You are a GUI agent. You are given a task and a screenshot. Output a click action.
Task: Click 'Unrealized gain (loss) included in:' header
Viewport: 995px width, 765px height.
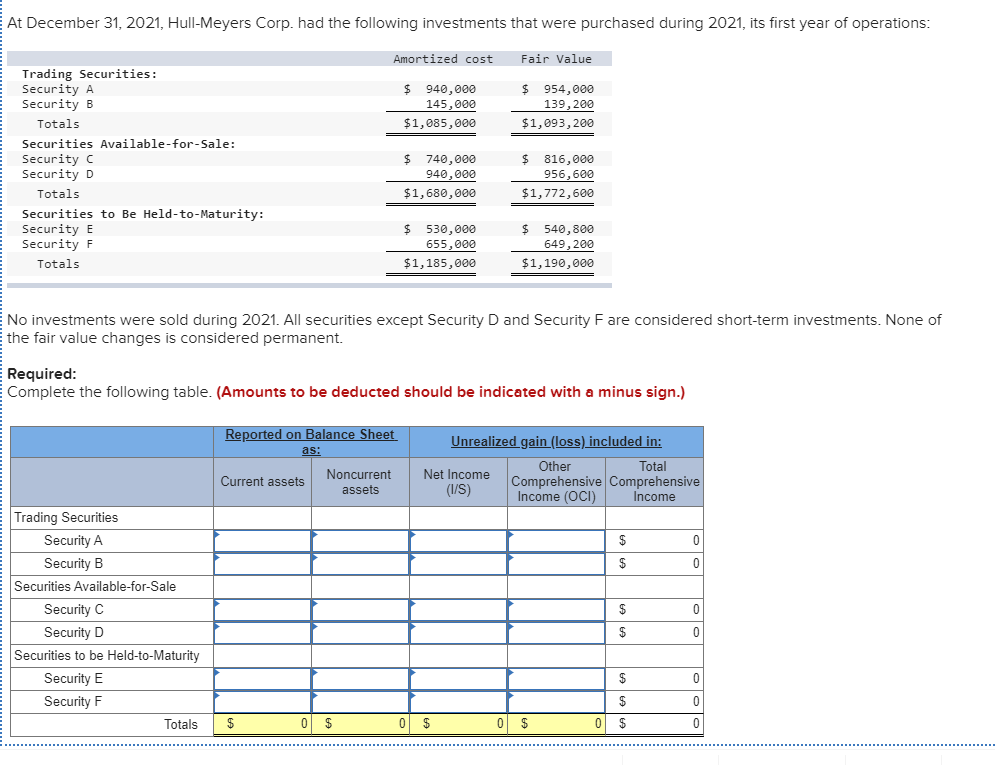(x=556, y=441)
